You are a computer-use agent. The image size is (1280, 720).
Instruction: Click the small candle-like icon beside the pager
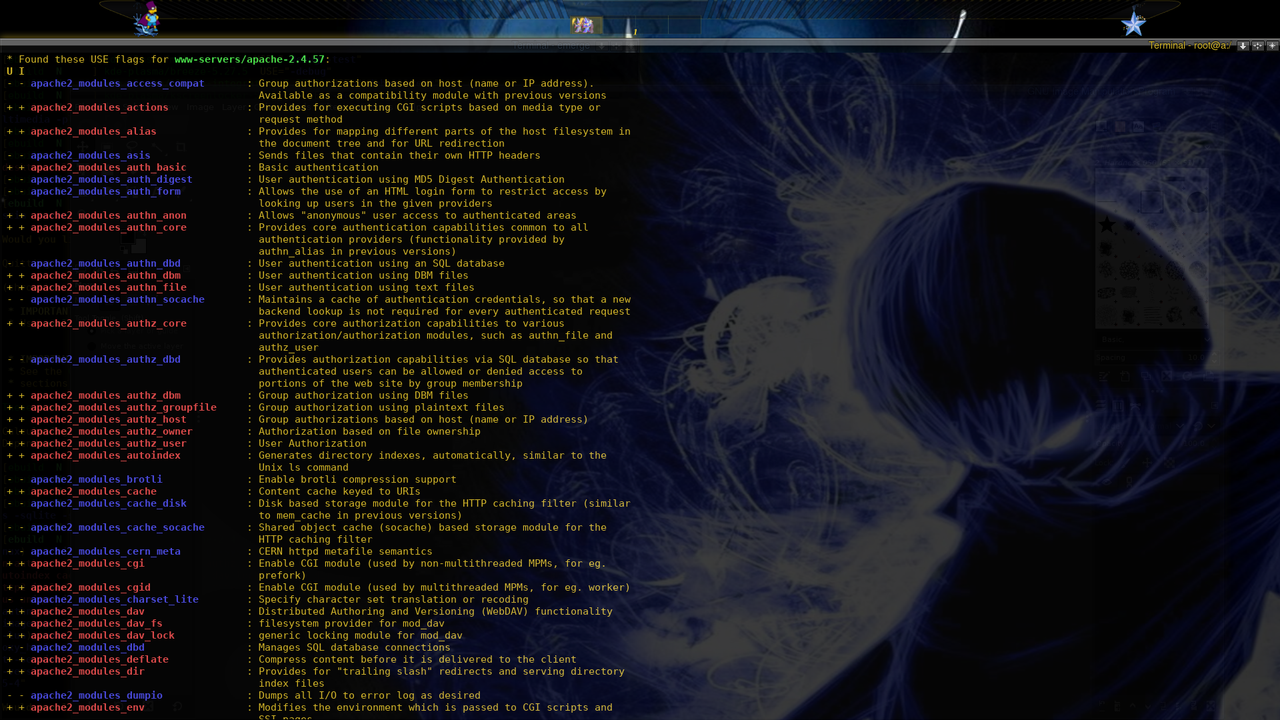[630, 28]
